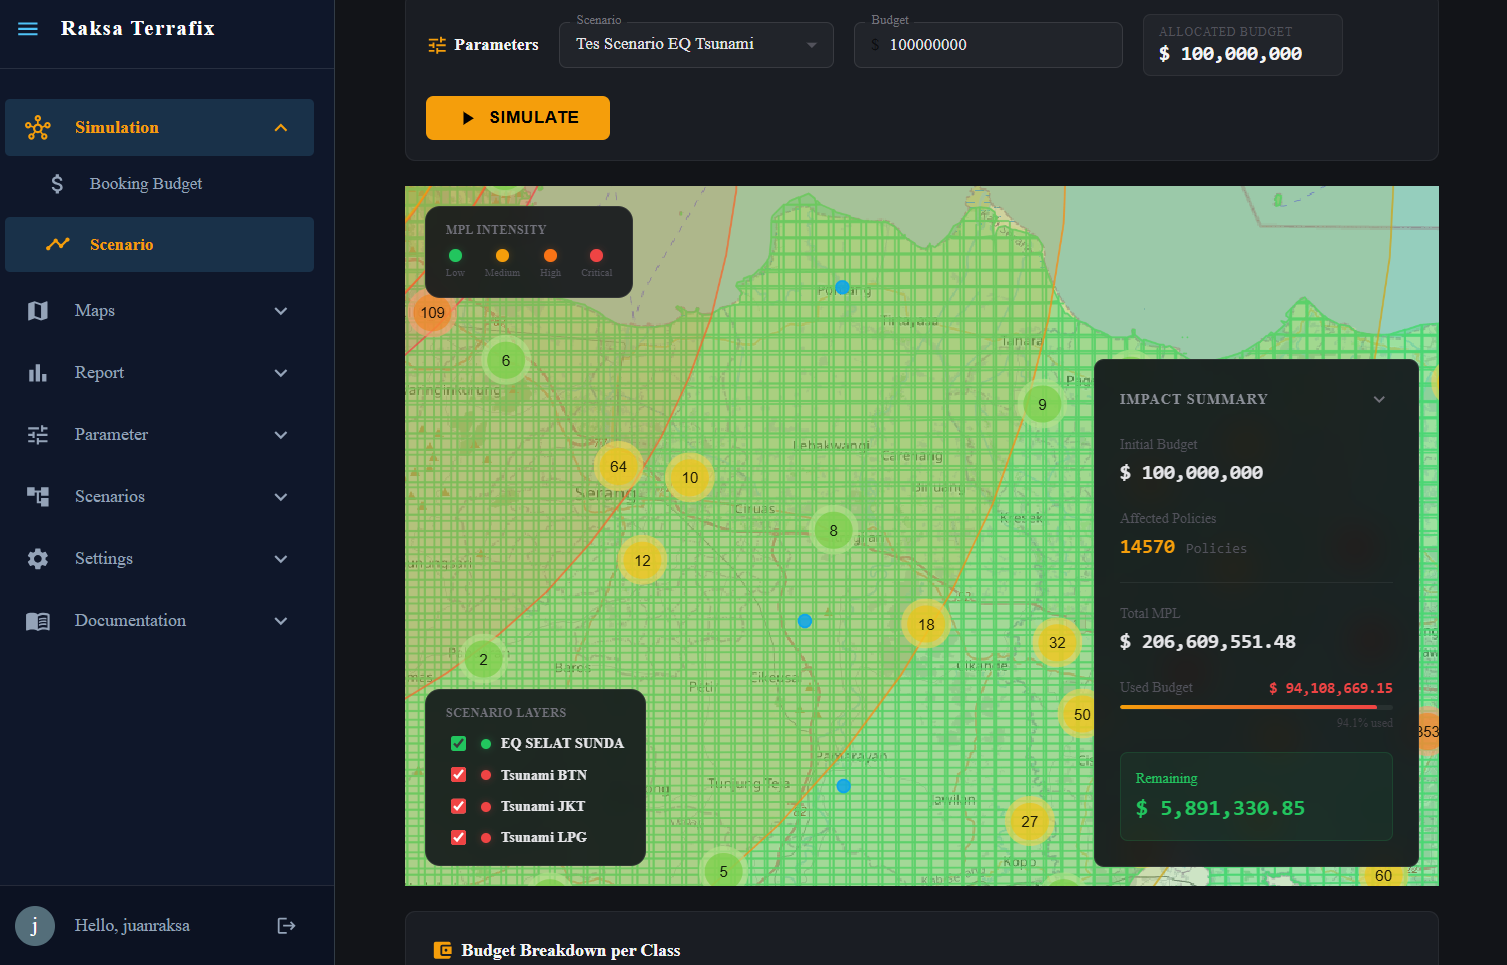This screenshot has height=965, width=1507.
Task: Click map cluster marker 9
Action: pos(1042,405)
